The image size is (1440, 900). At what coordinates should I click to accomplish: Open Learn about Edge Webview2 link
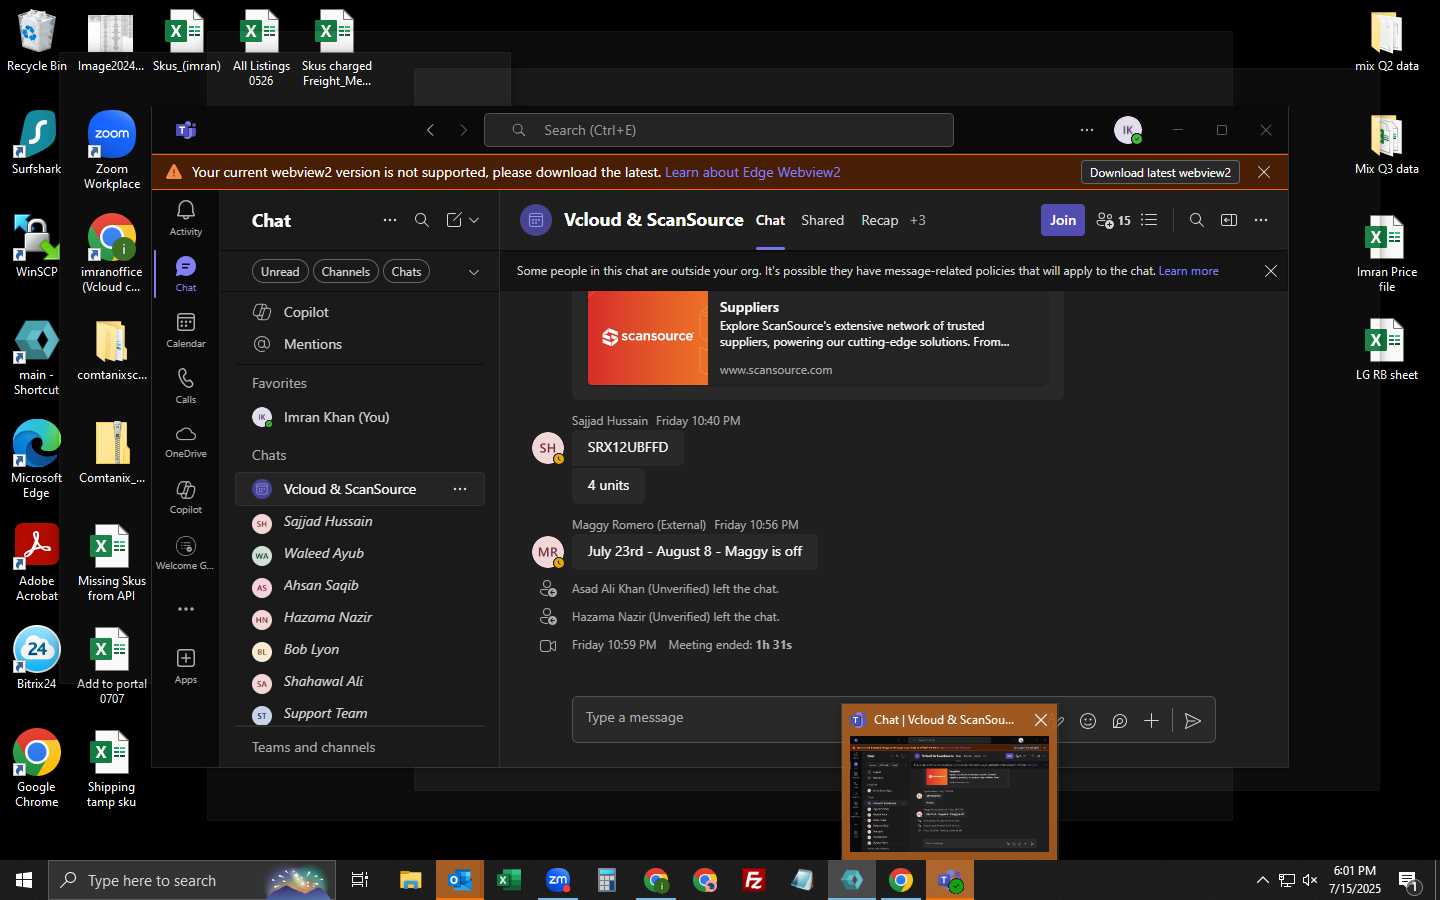[x=752, y=172]
